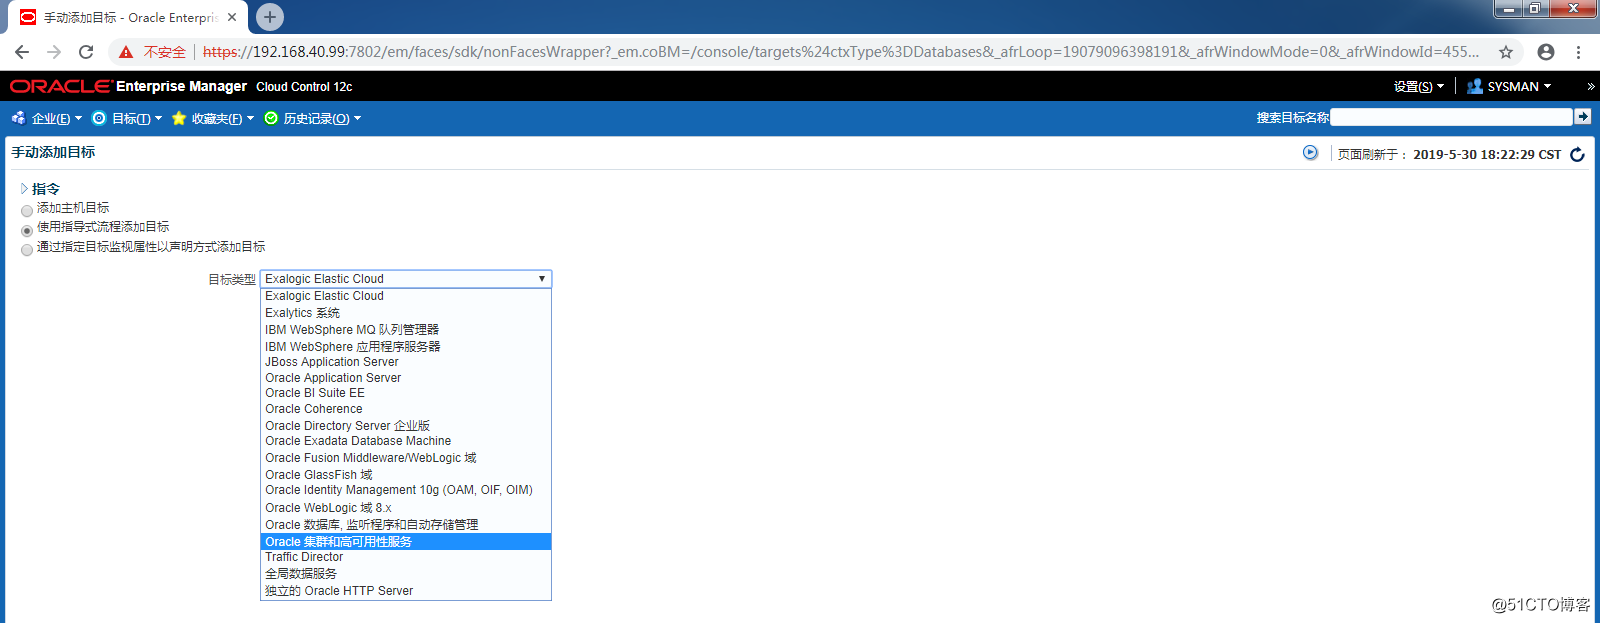Click the blue play icon near refresh time
Screen dimensions: 1600x623
[x=1310, y=153]
